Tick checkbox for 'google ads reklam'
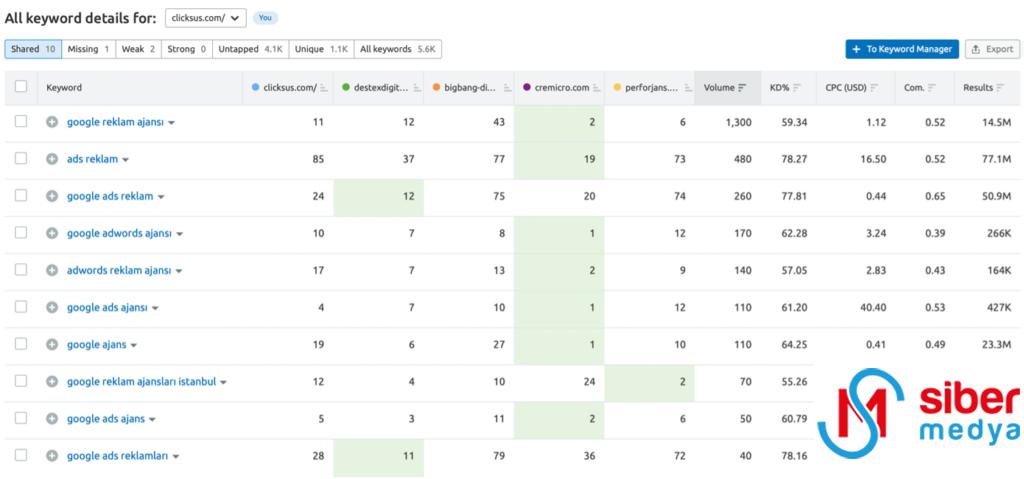The height and width of the screenshot is (479, 1024). click(x=21, y=195)
